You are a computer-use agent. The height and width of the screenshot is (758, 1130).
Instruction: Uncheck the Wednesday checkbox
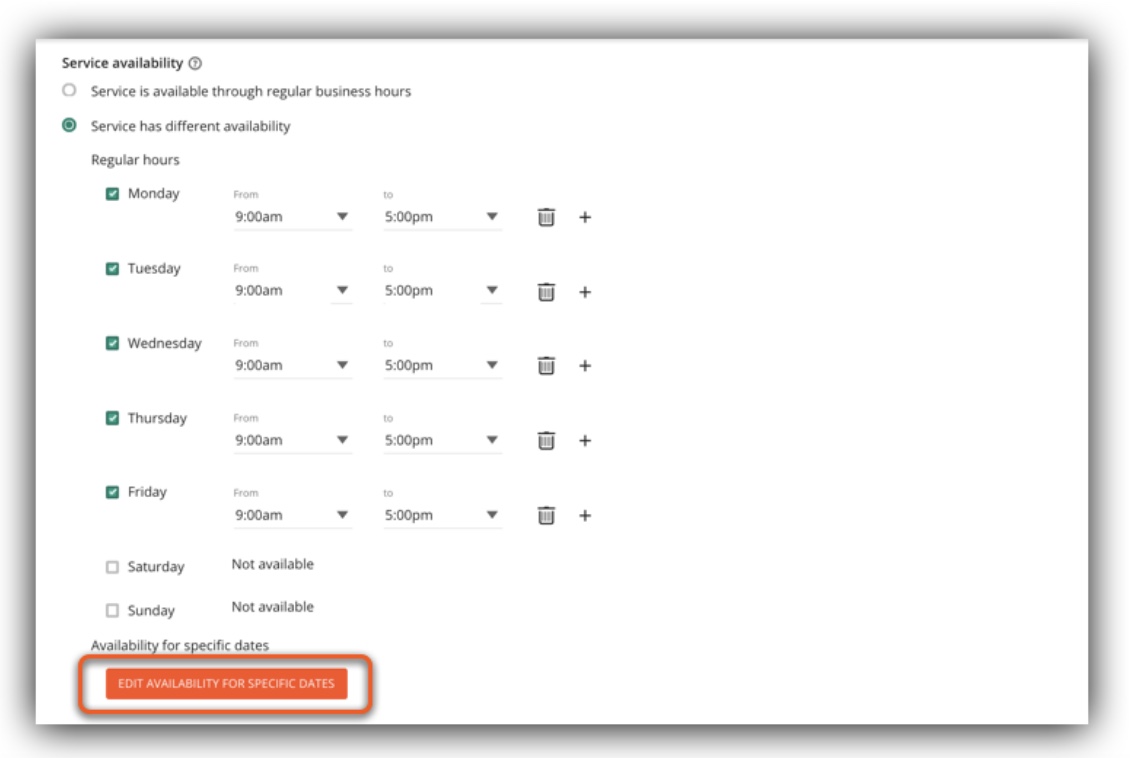click(x=112, y=343)
